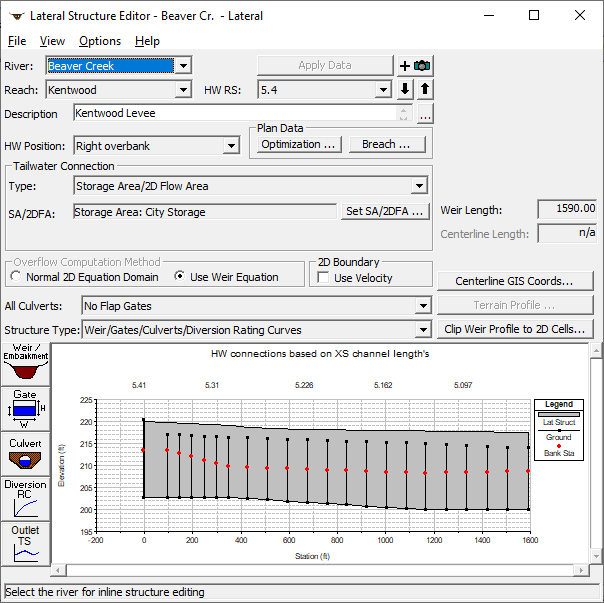Select Use Weir Equation radio button
This screenshot has height=603, width=604.
click(180, 277)
